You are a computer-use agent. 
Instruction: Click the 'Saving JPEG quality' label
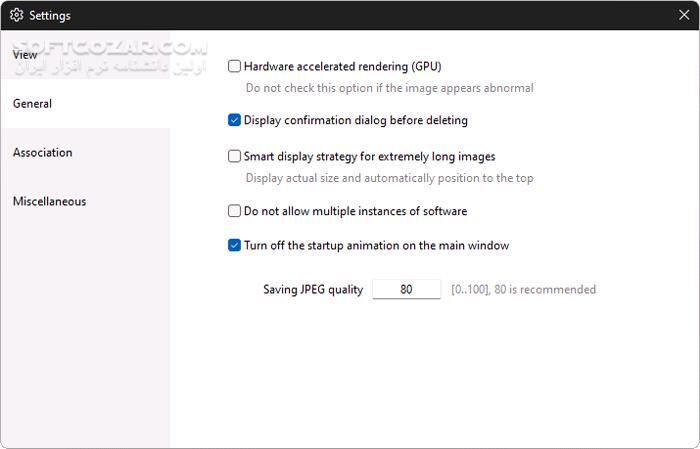coord(313,290)
